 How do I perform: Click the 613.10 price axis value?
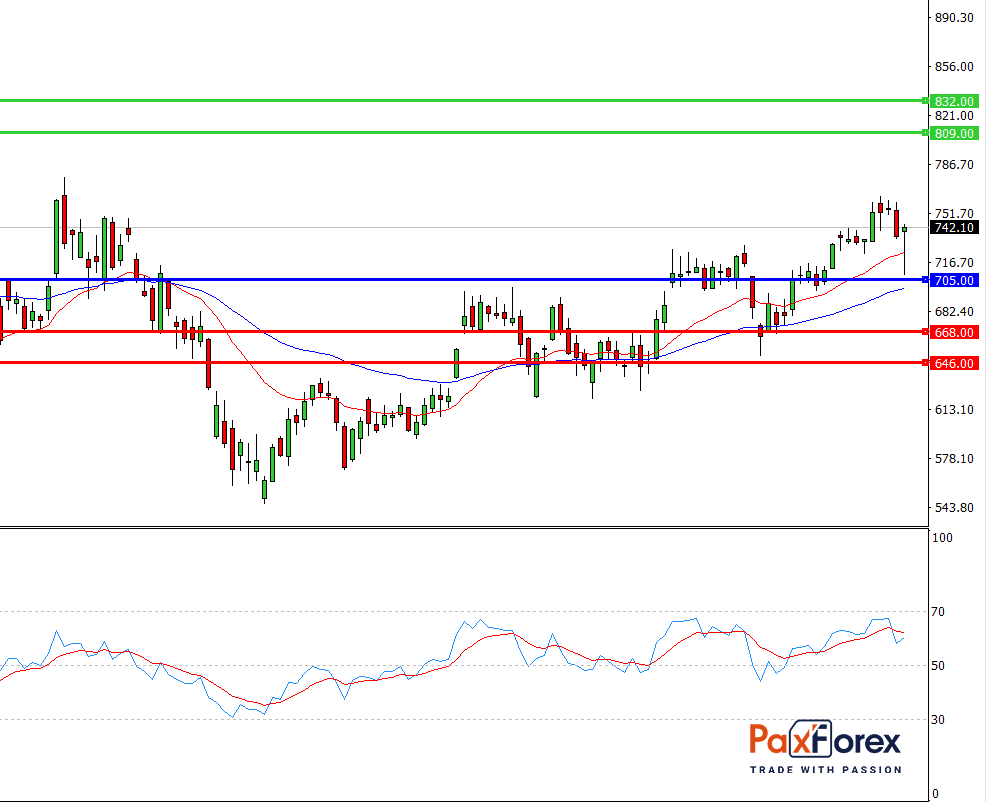coord(952,410)
